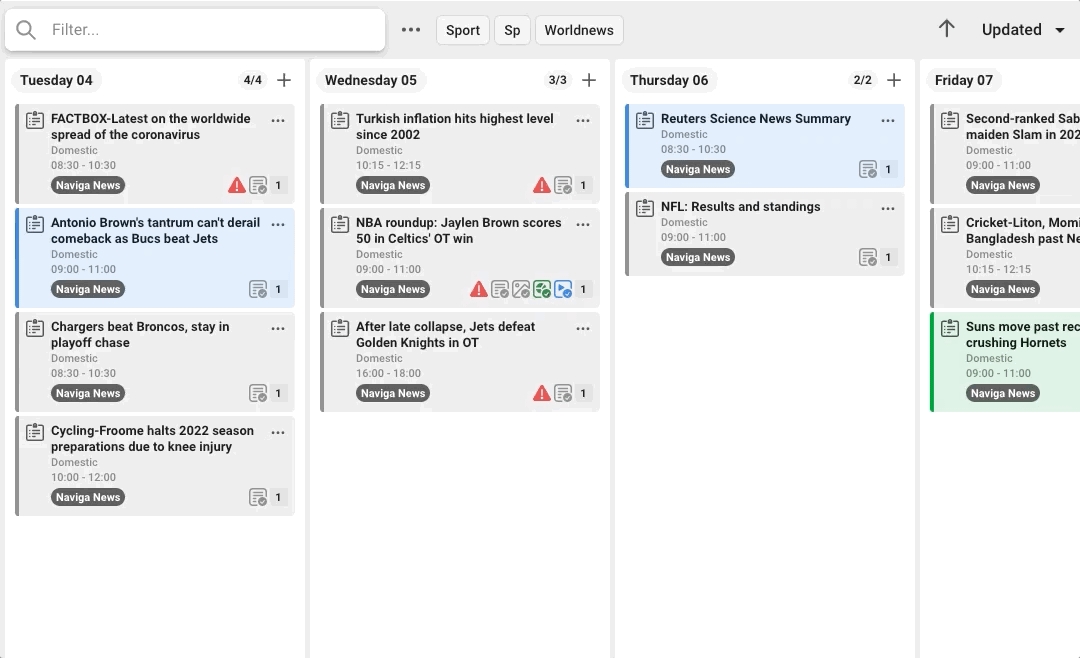Click the red warning icon on Jets defeat card

[x=541, y=393]
